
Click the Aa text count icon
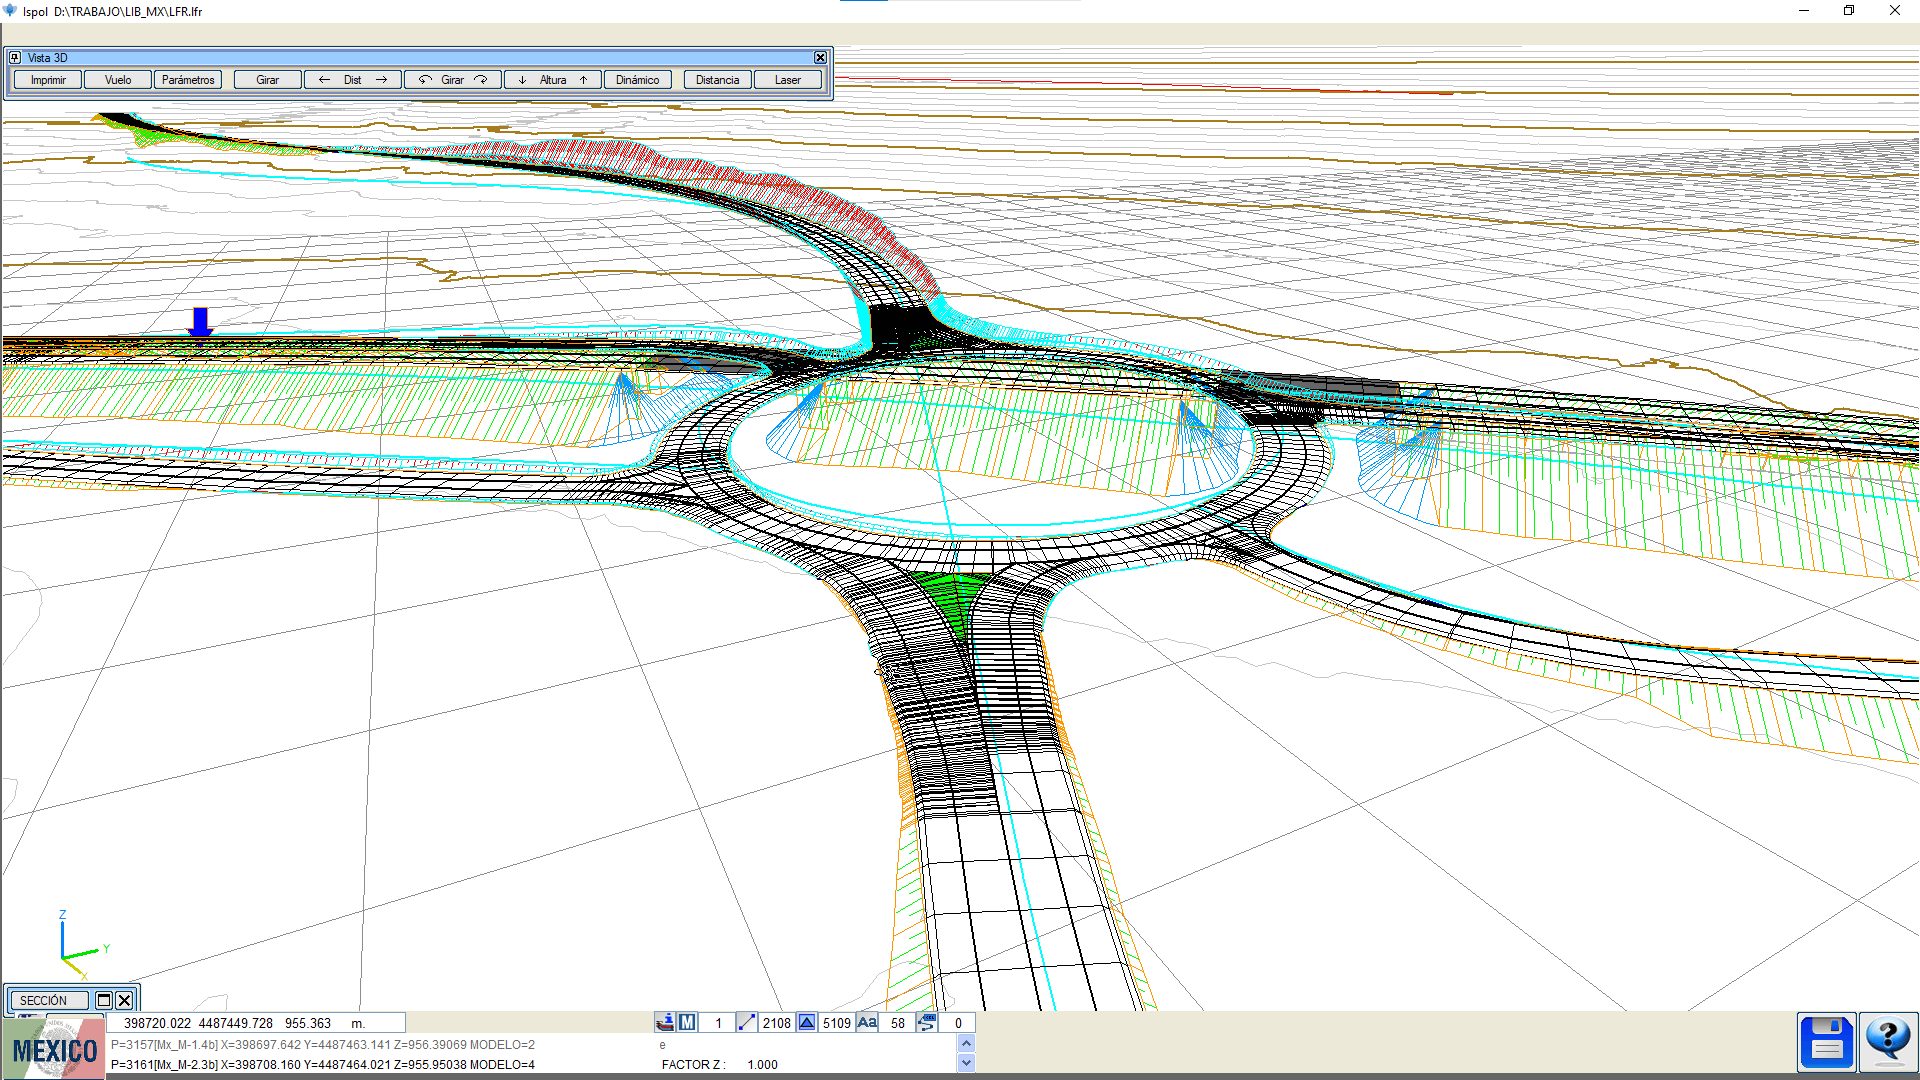(867, 1022)
